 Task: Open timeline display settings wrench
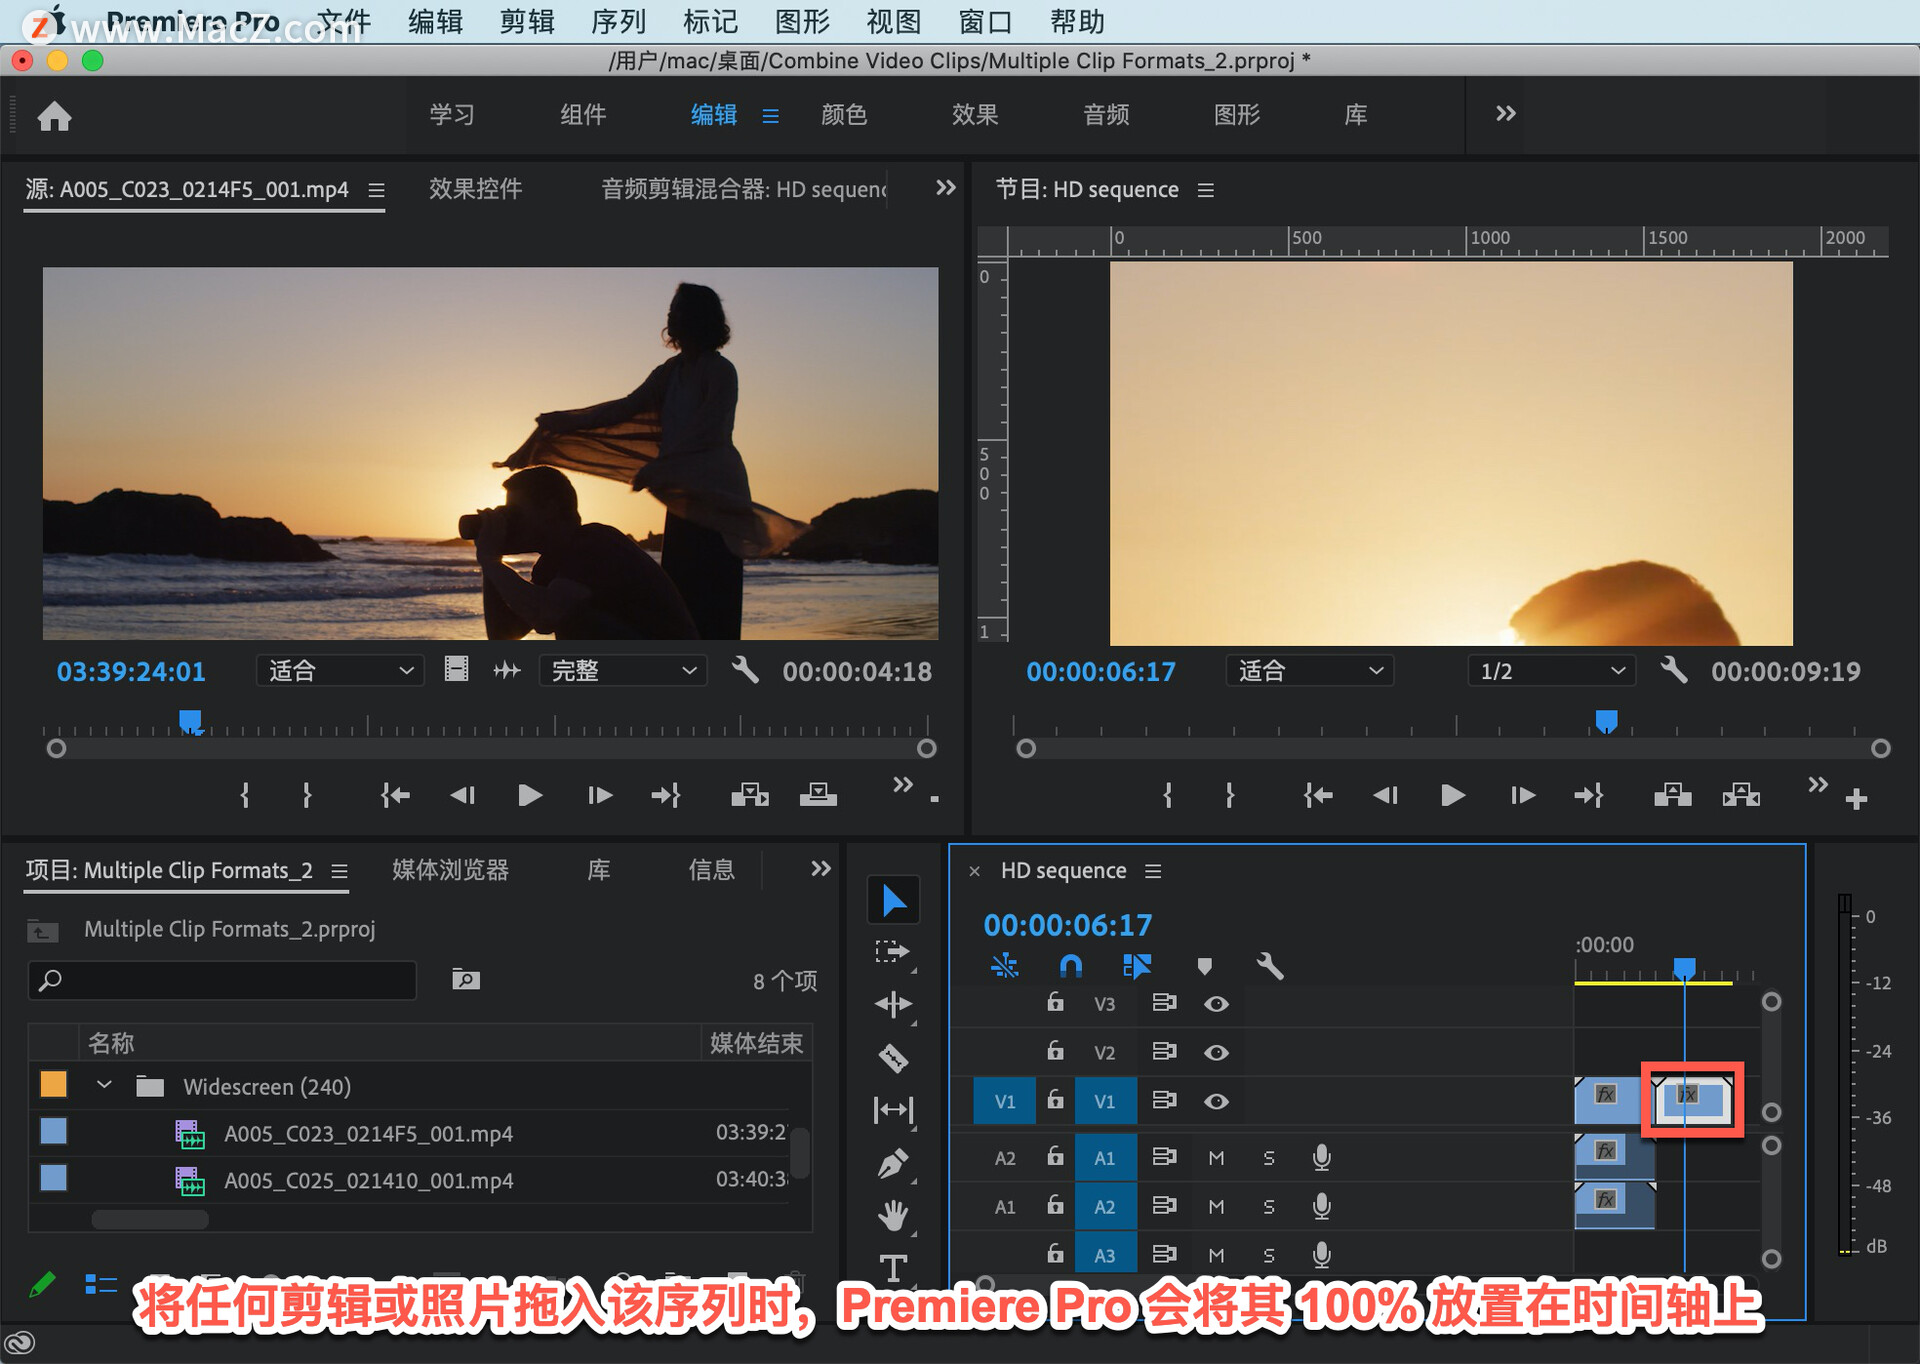pyautogui.click(x=1269, y=965)
